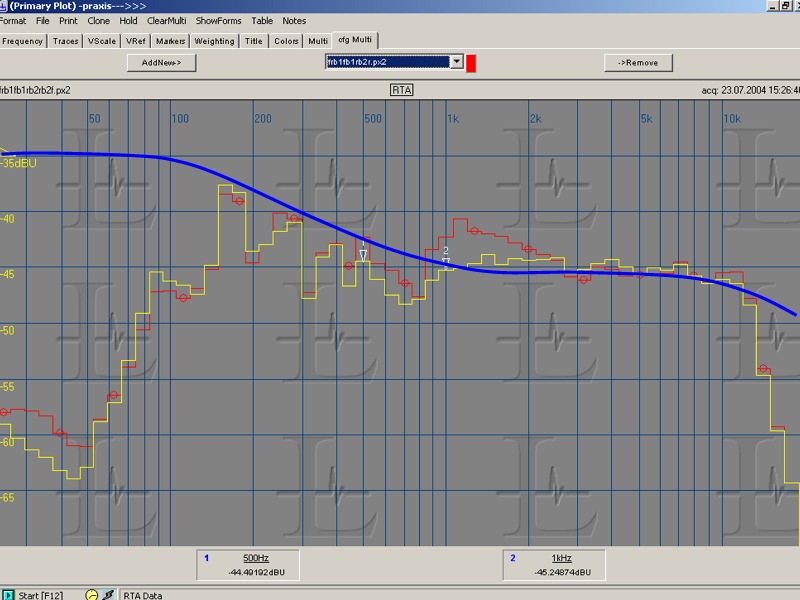
Task: Open the file selection dropdown arrow
Action: (x=457, y=62)
